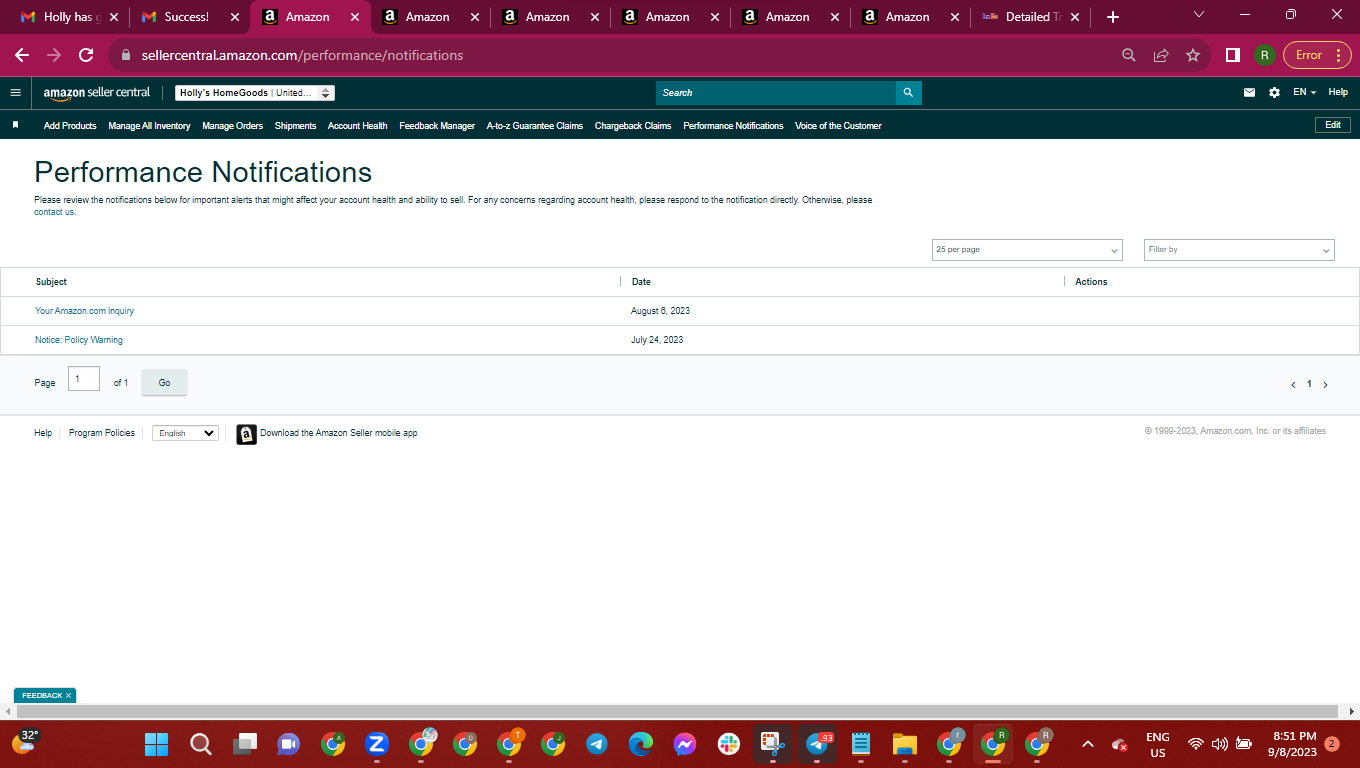Open Manage Orders

(232, 126)
